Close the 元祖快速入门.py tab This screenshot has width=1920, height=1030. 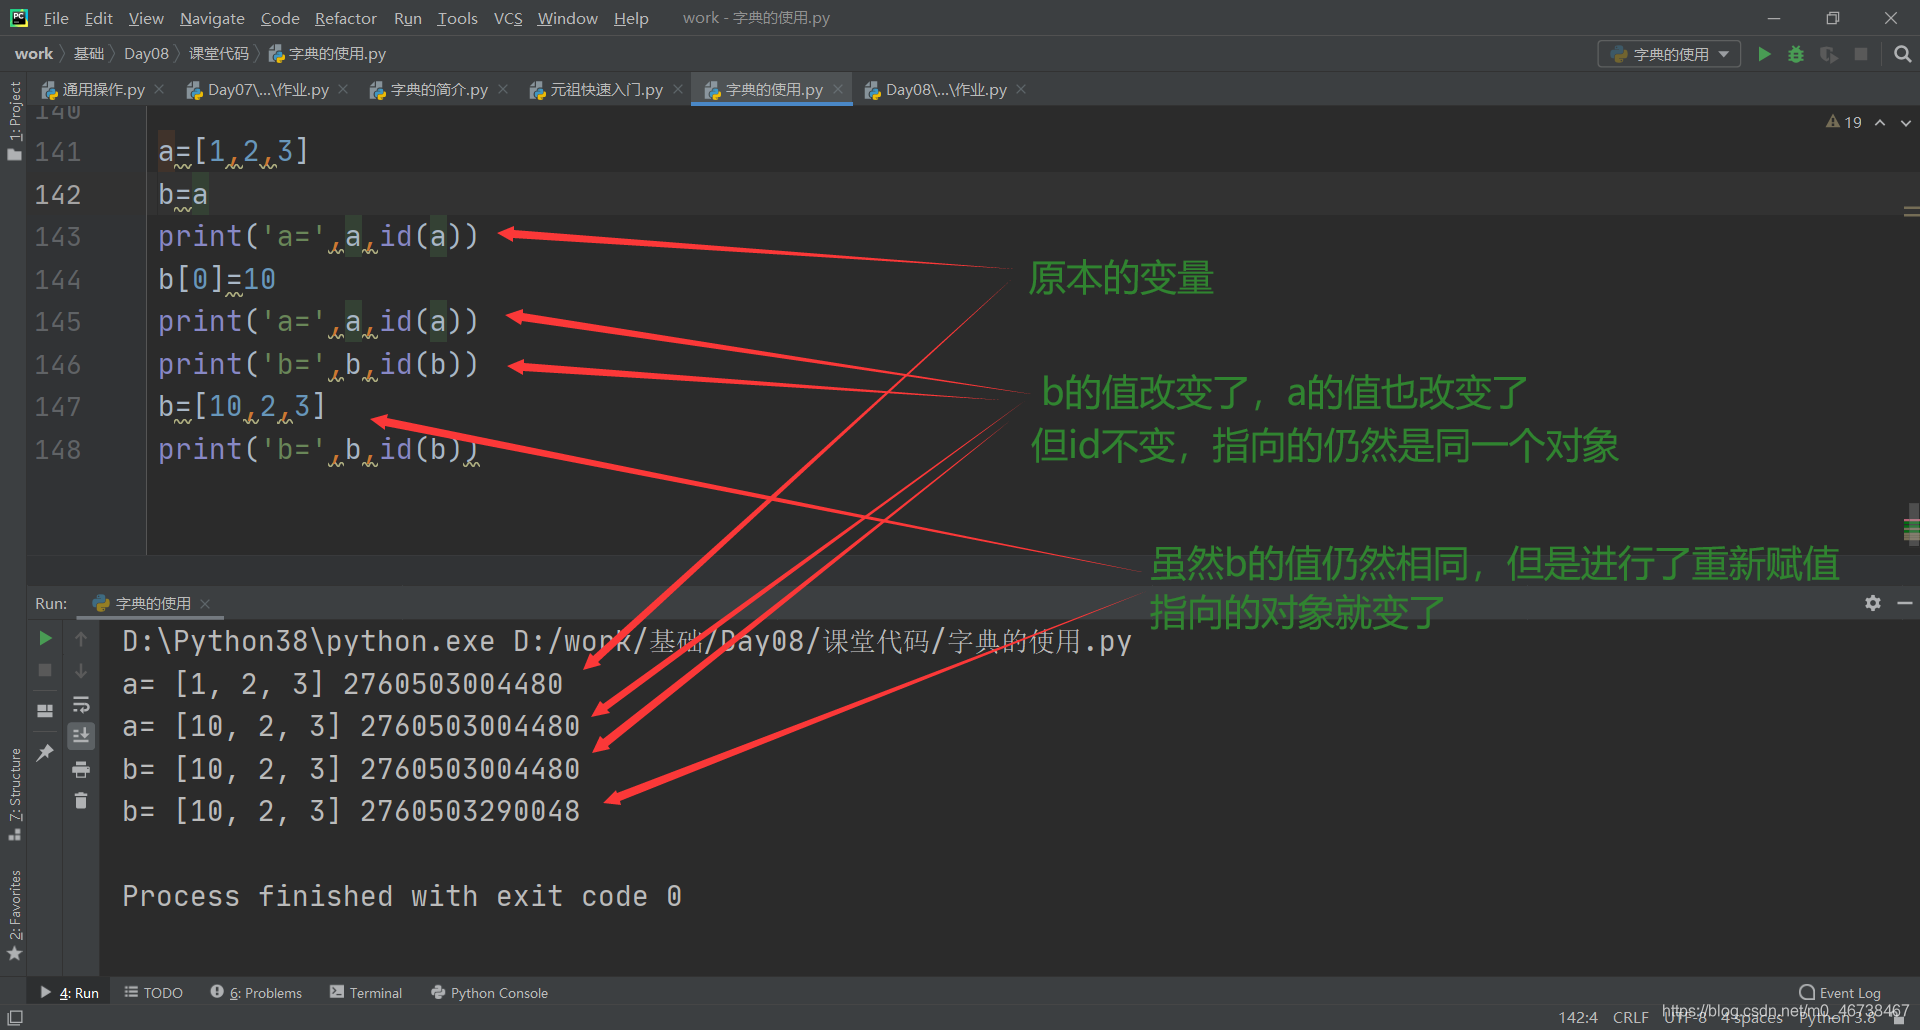678,90
